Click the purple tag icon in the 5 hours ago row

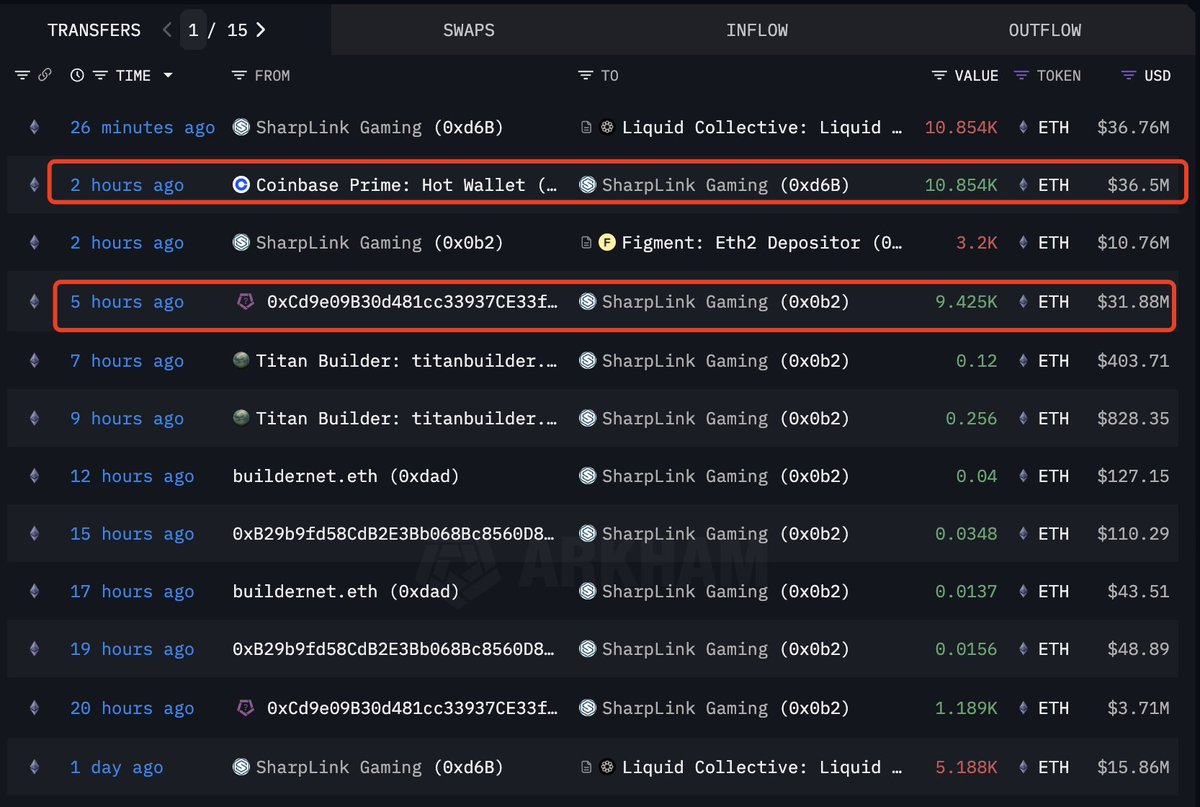tap(244, 301)
